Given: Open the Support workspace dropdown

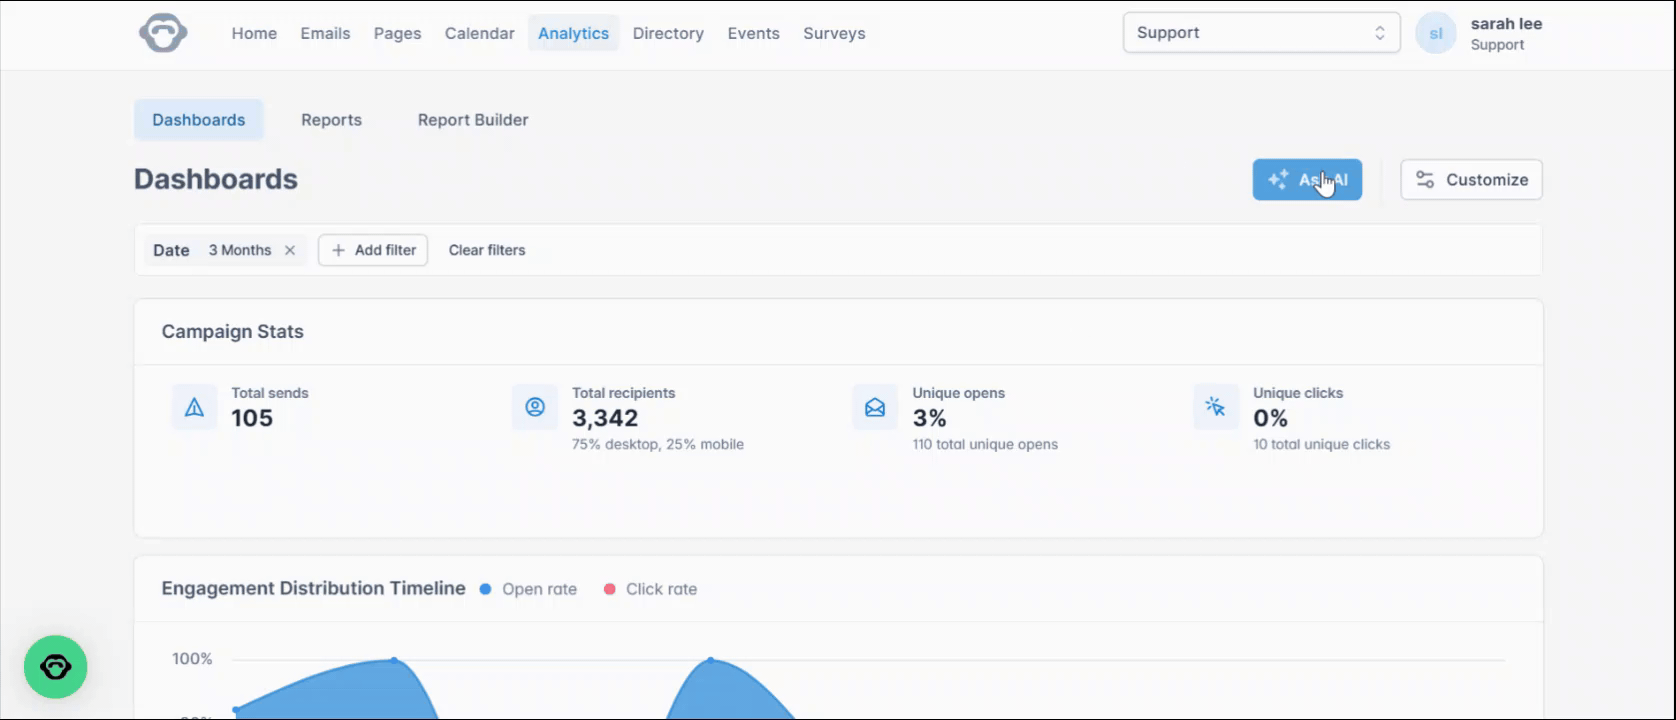Looking at the screenshot, I should pos(1261,33).
